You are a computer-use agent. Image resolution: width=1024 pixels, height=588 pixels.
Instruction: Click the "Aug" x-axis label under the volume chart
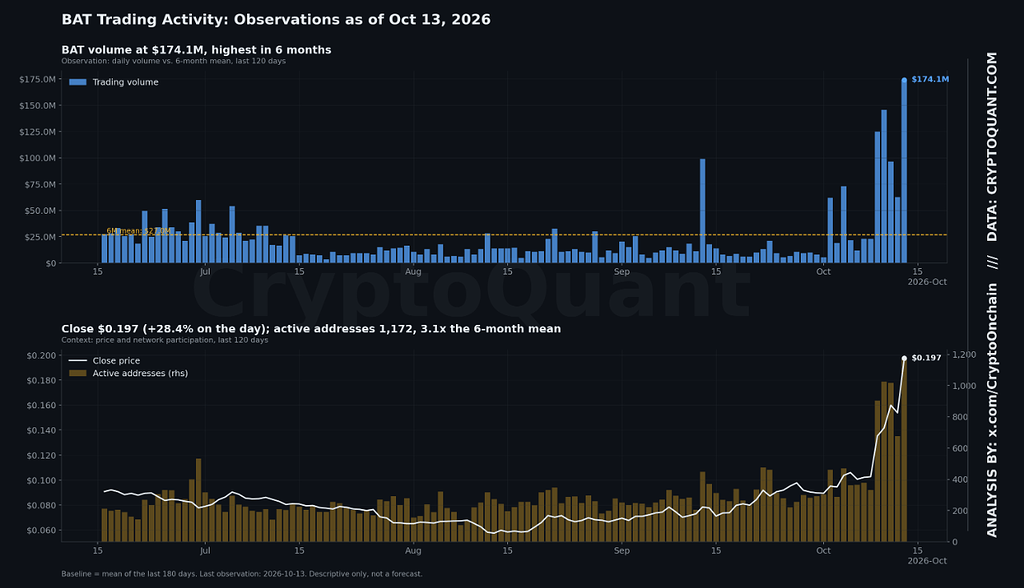click(x=413, y=272)
